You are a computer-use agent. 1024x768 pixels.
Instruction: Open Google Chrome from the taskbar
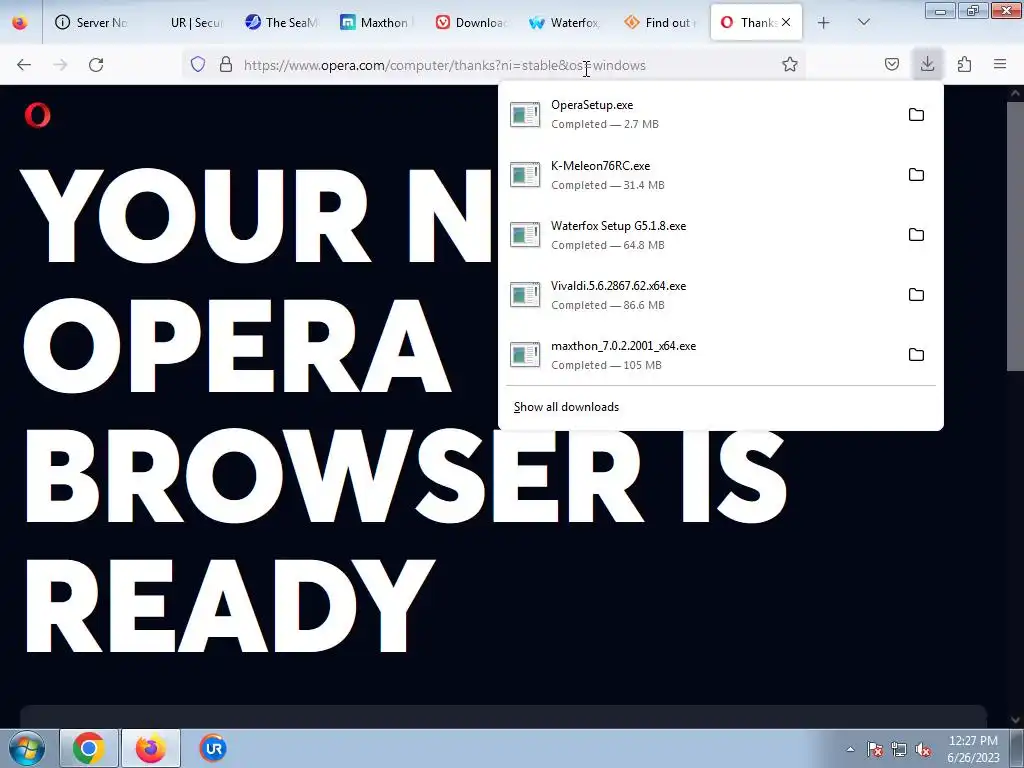(x=89, y=748)
